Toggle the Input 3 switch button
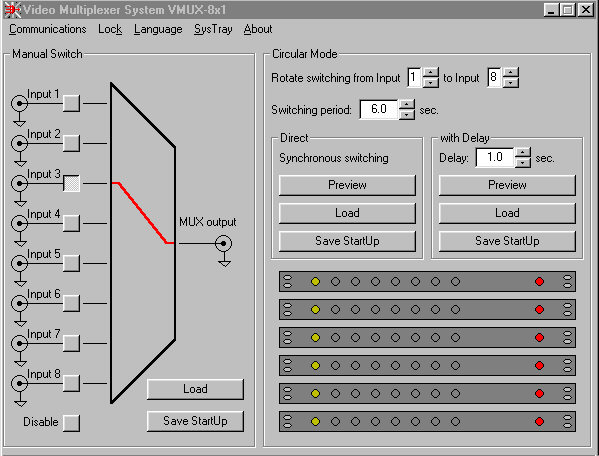599x456 pixels. 71,184
